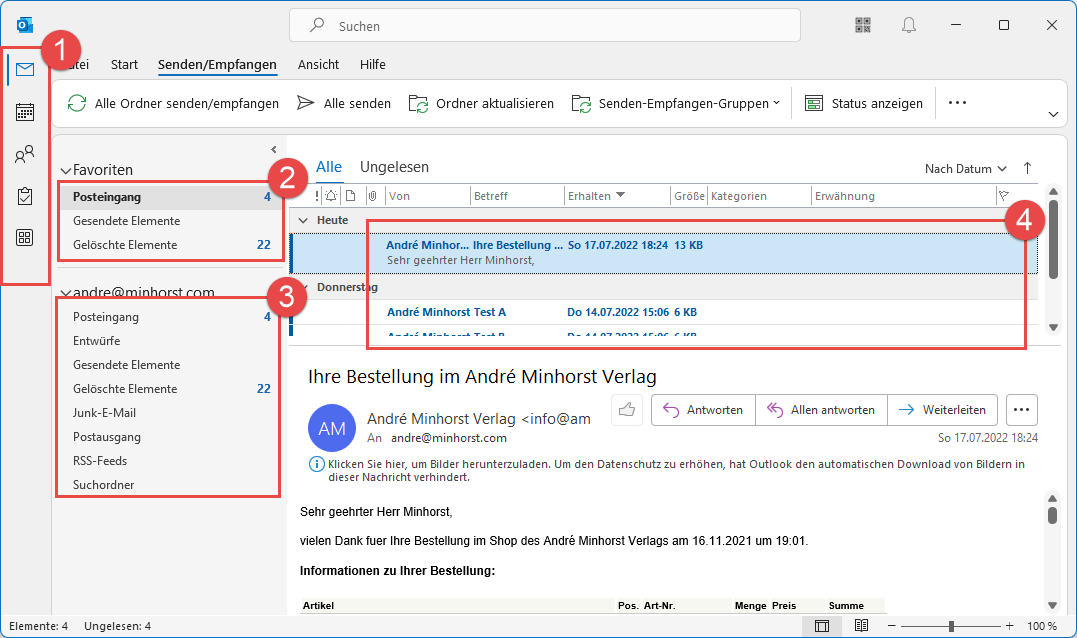Open Senden-Empfangen-Gruppen dropdown
Viewport: 1077px width, 638px height.
point(676,103)
